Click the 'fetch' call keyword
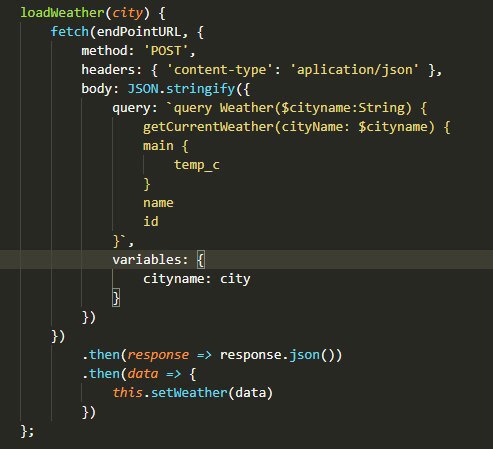 70,32
